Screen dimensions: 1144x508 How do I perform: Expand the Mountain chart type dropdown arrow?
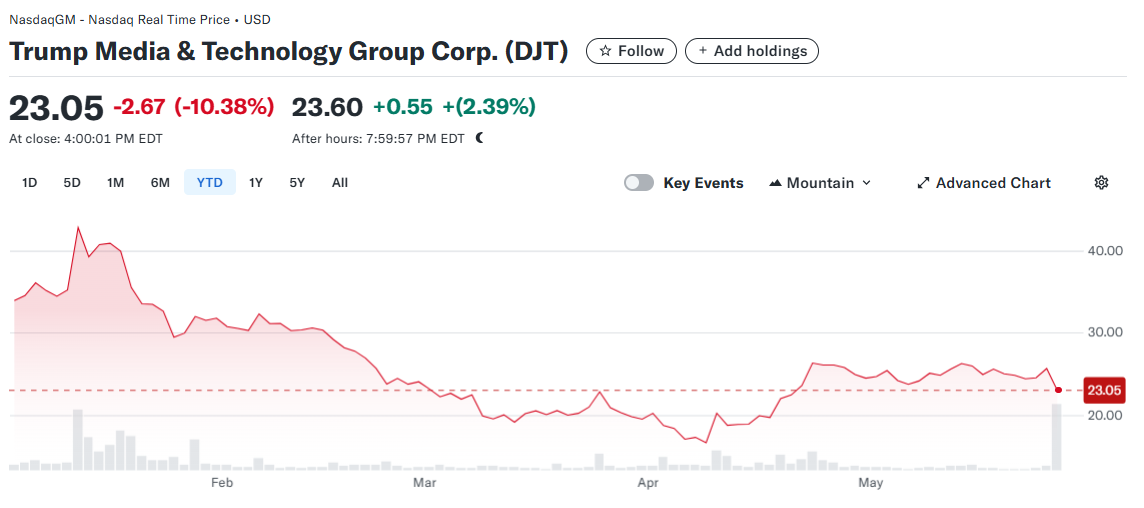(867, 183)
